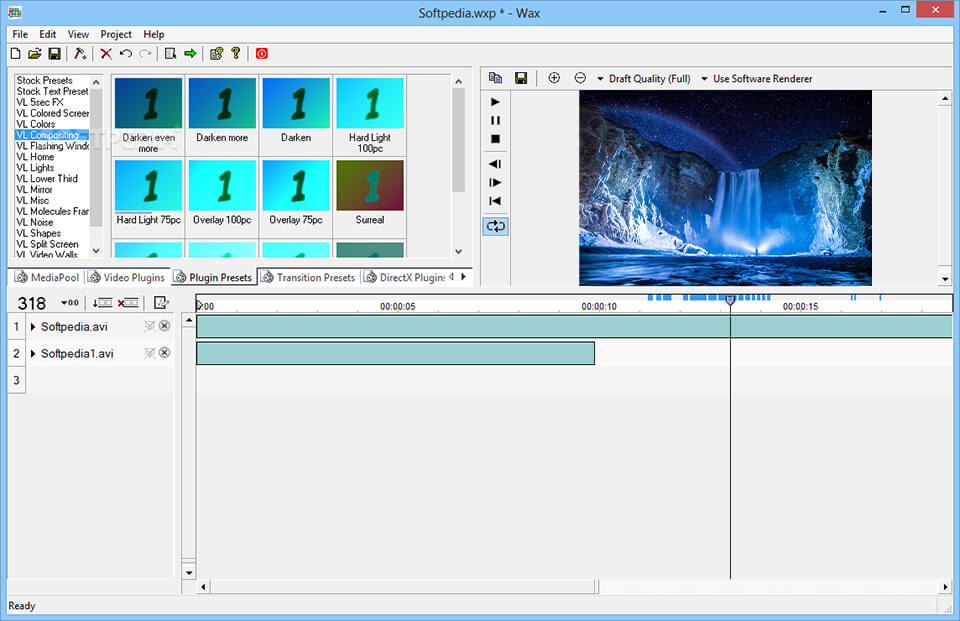Viewport: 960px width, 621px height.
Task: Click the red X delete icon in toolbar
Action: pos(106,54)
